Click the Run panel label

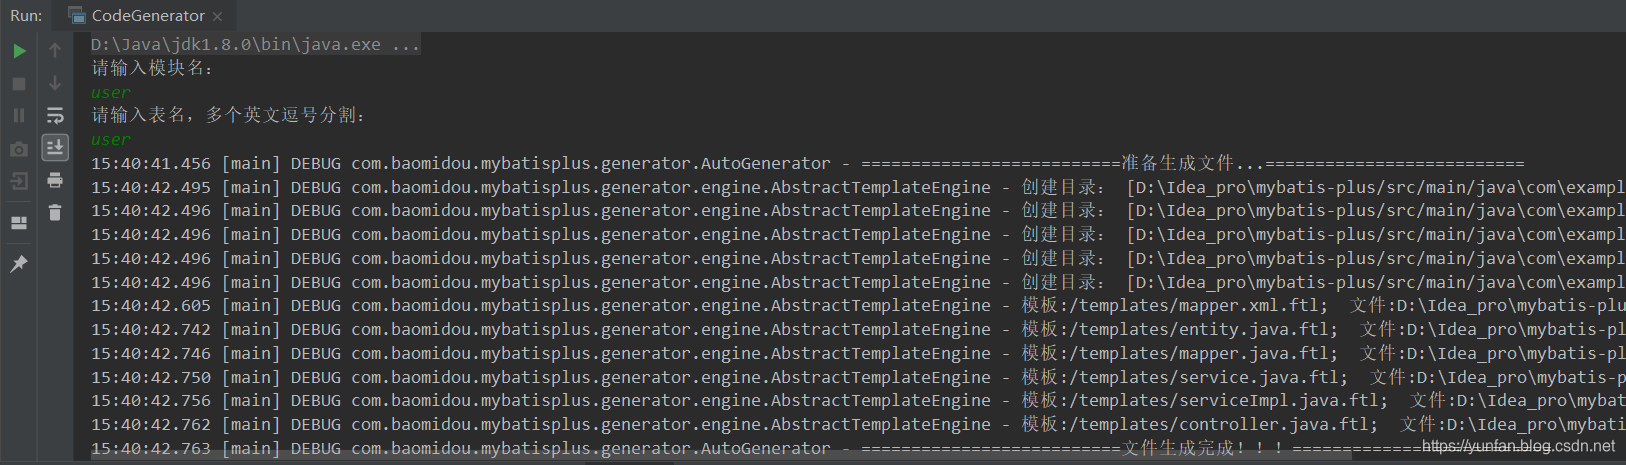click(x=26, y=16)
